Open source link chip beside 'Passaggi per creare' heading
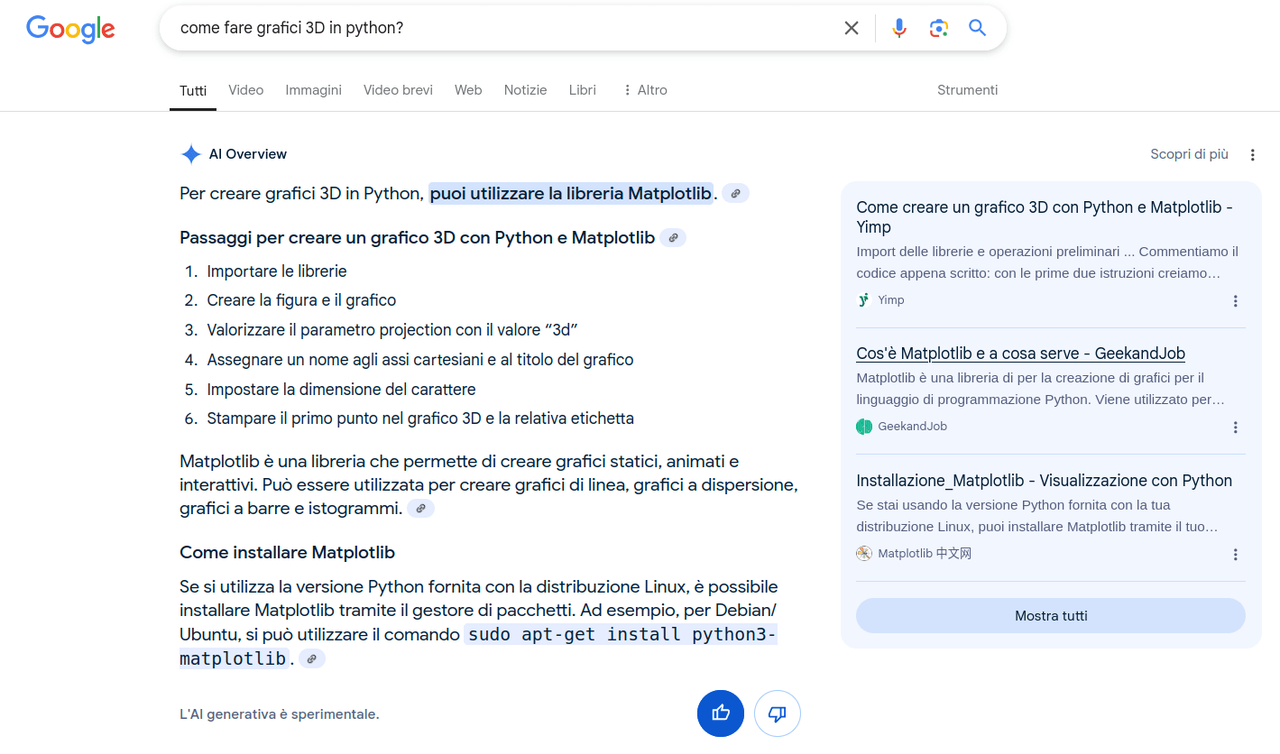 (673, 238)
